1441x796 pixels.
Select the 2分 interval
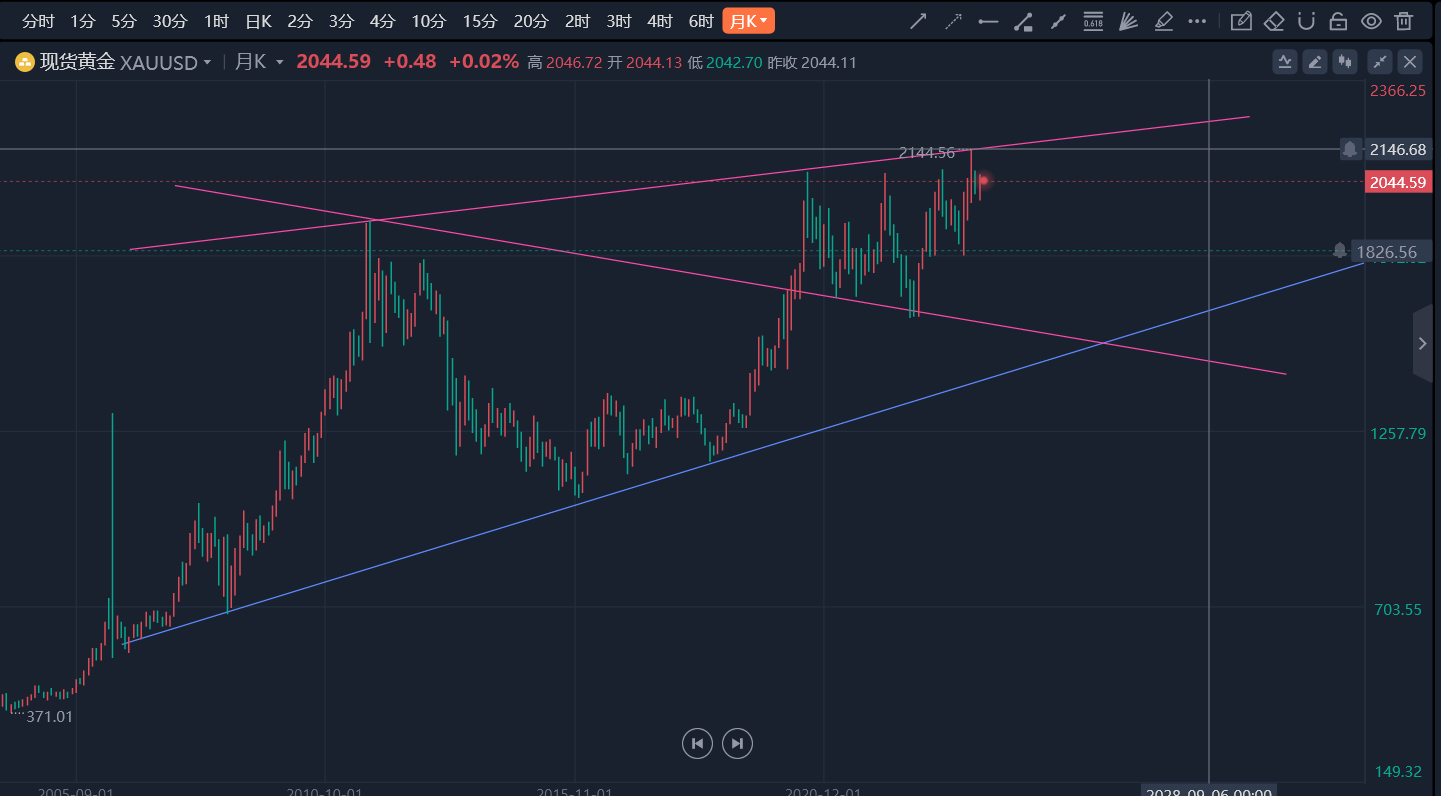pyautogui.click(x=299, y=21)
